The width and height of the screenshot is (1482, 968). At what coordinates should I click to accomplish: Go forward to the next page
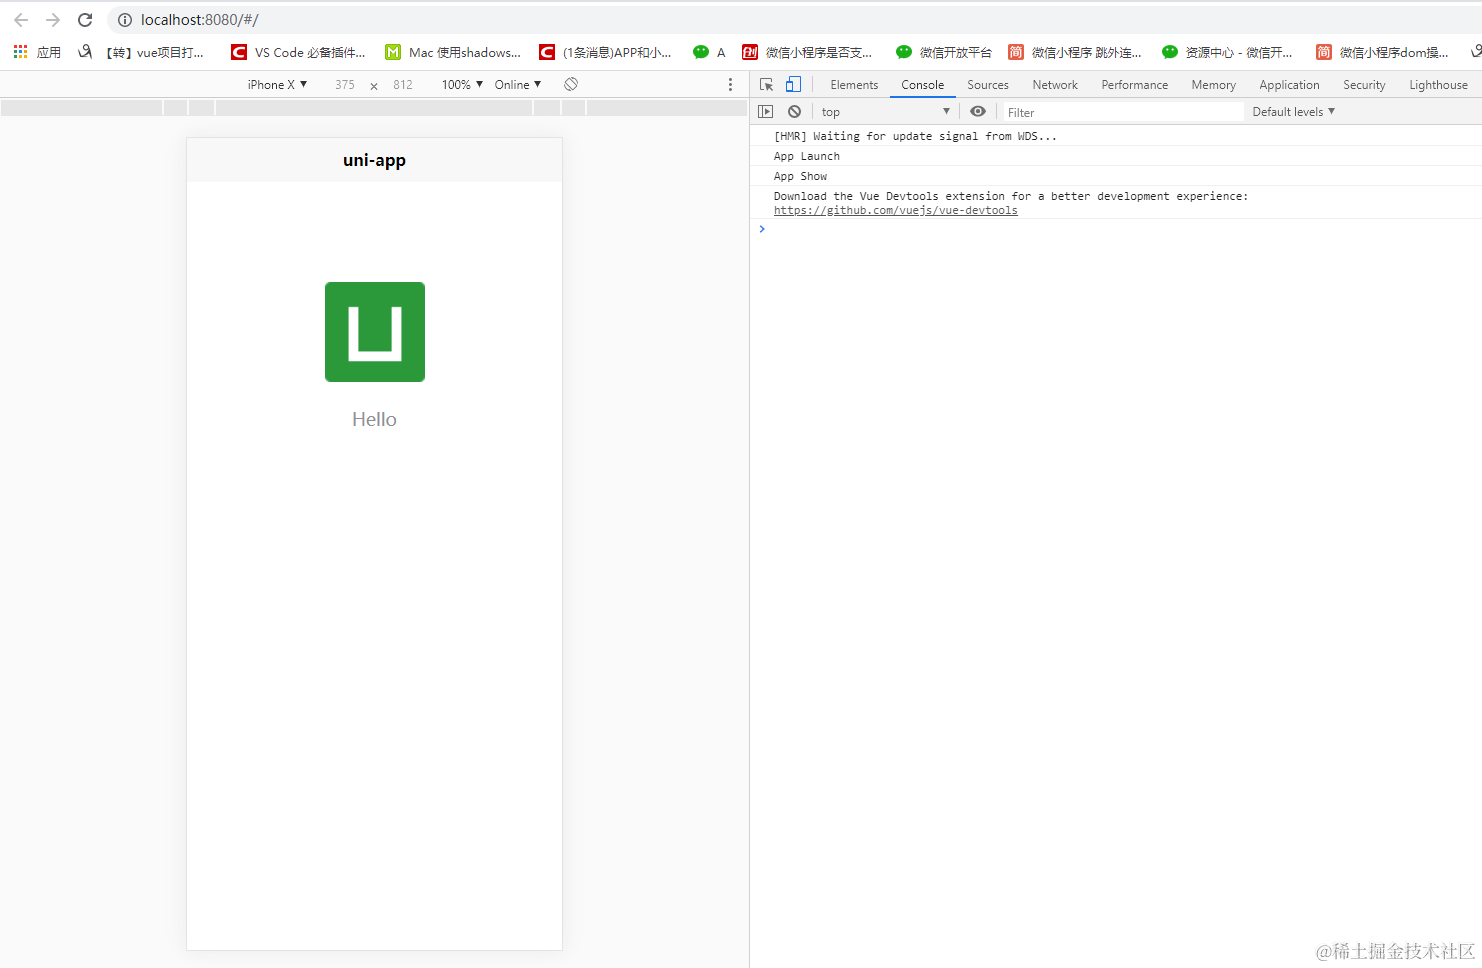coord(53,20)
